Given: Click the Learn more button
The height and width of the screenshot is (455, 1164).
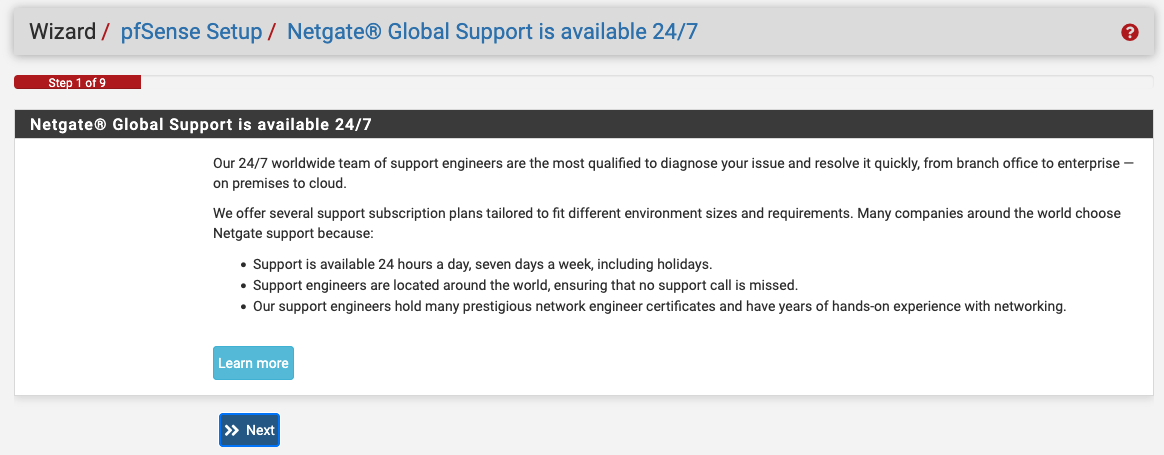Looking at the screenshot, I should click(253, 363).
